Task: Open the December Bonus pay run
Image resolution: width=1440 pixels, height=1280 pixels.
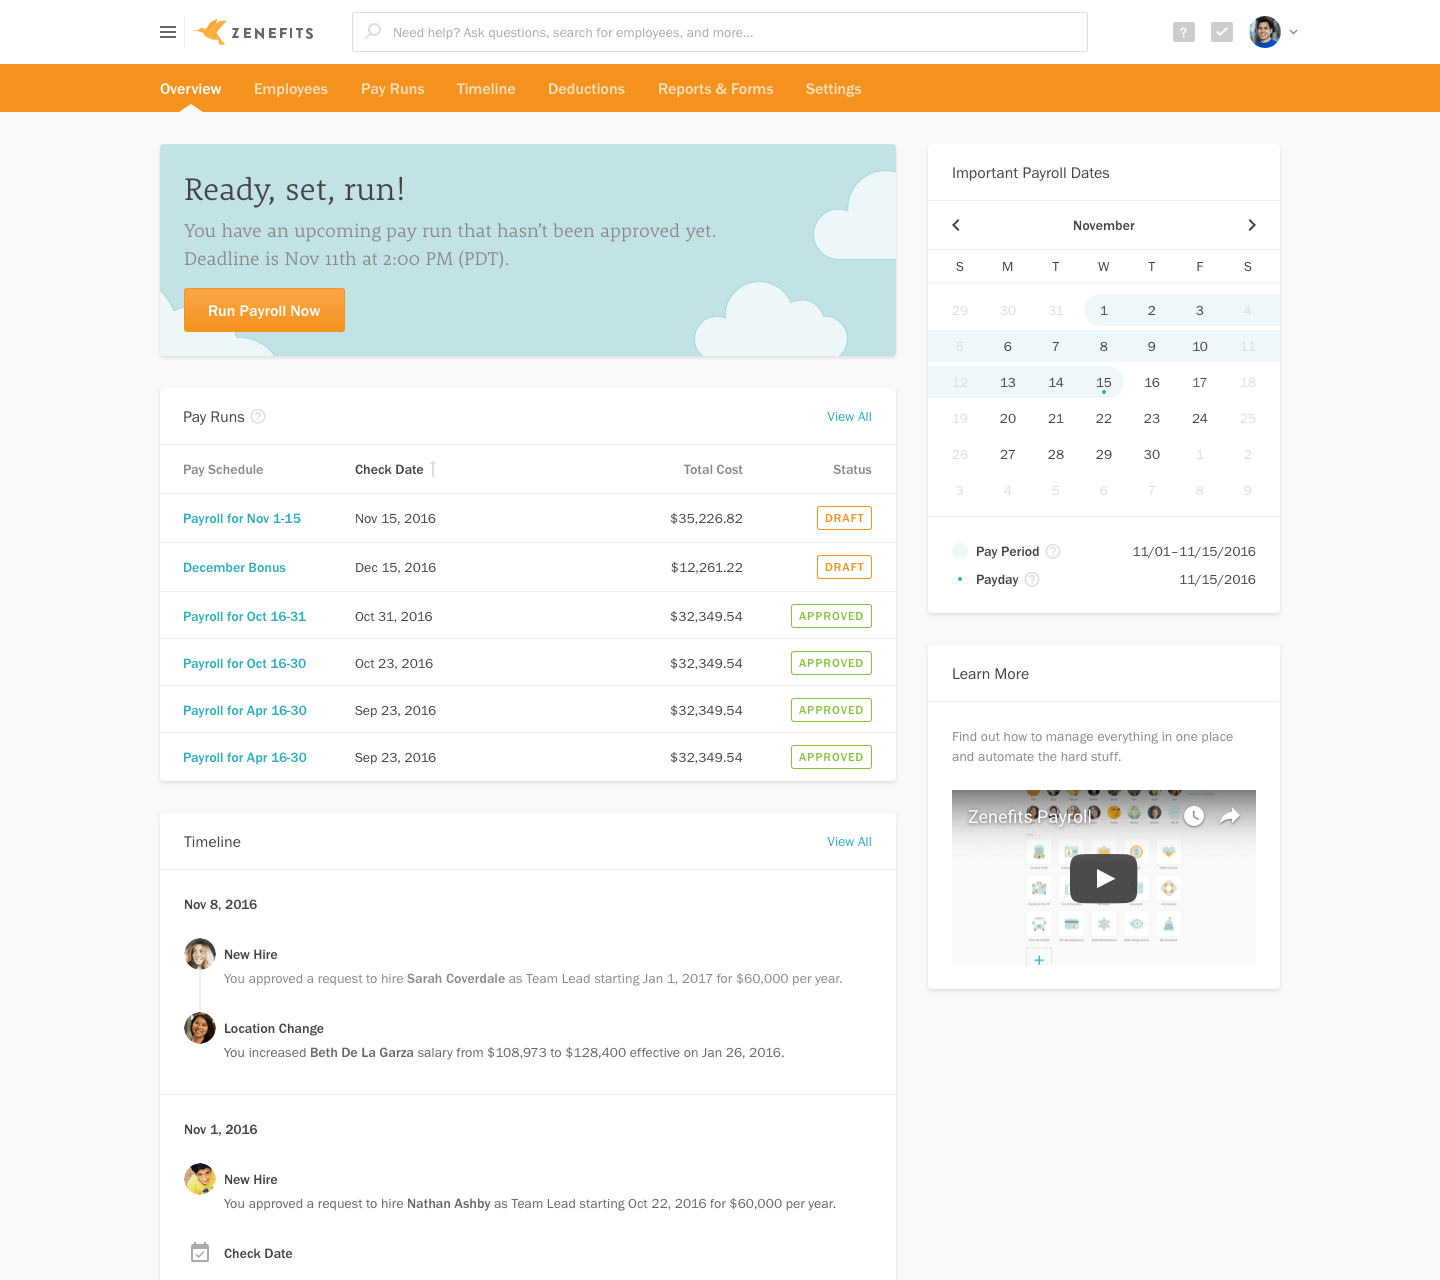Action: [x=234, y=568]
